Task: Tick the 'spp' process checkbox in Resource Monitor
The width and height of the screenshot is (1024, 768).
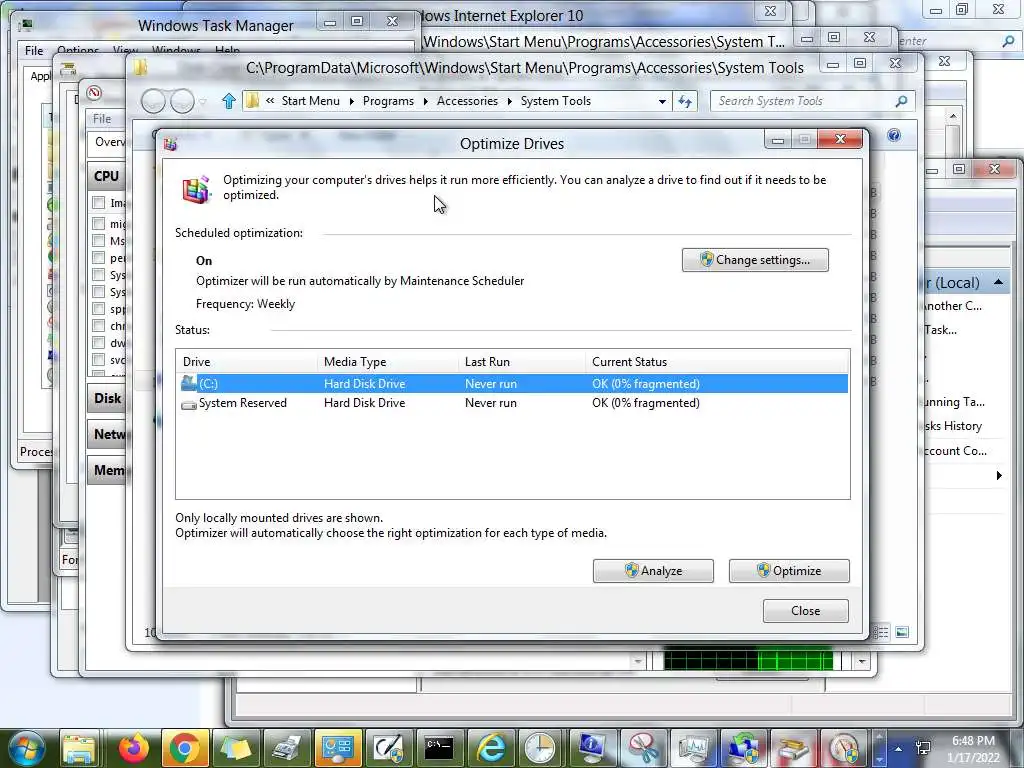Action: click(99, 308)
